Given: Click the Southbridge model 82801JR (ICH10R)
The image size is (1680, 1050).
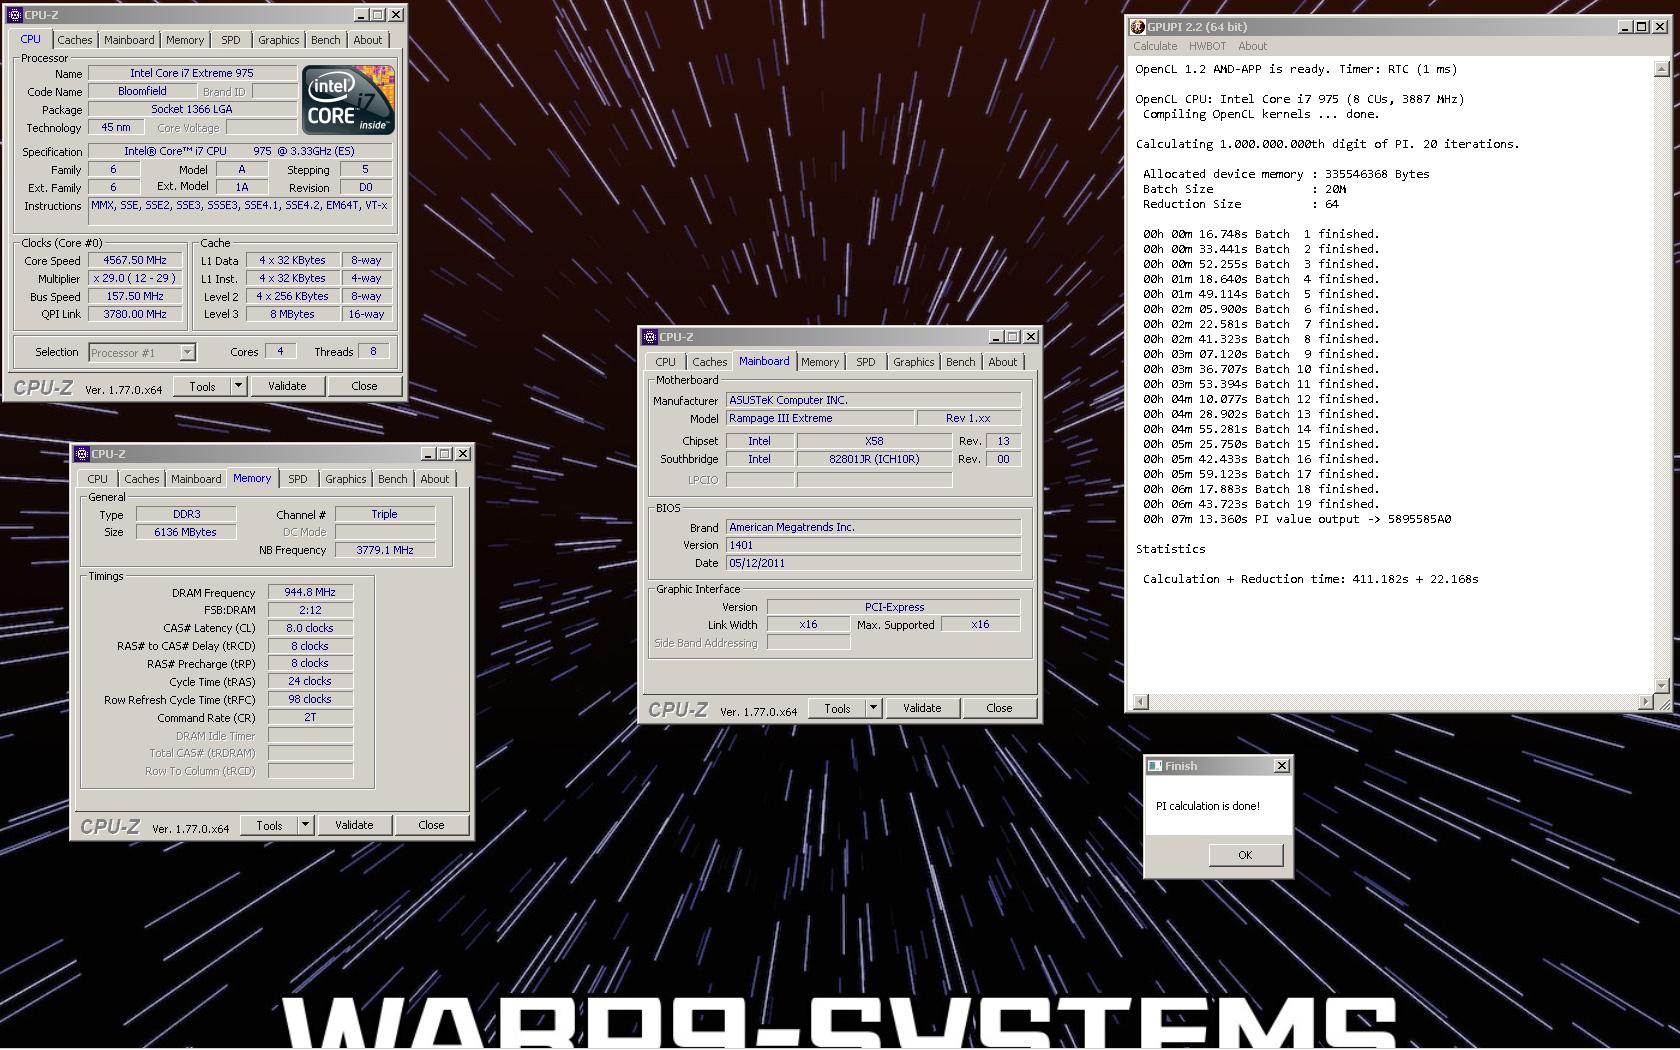Looking at the screenshot, I should click(x=874, y=459).
